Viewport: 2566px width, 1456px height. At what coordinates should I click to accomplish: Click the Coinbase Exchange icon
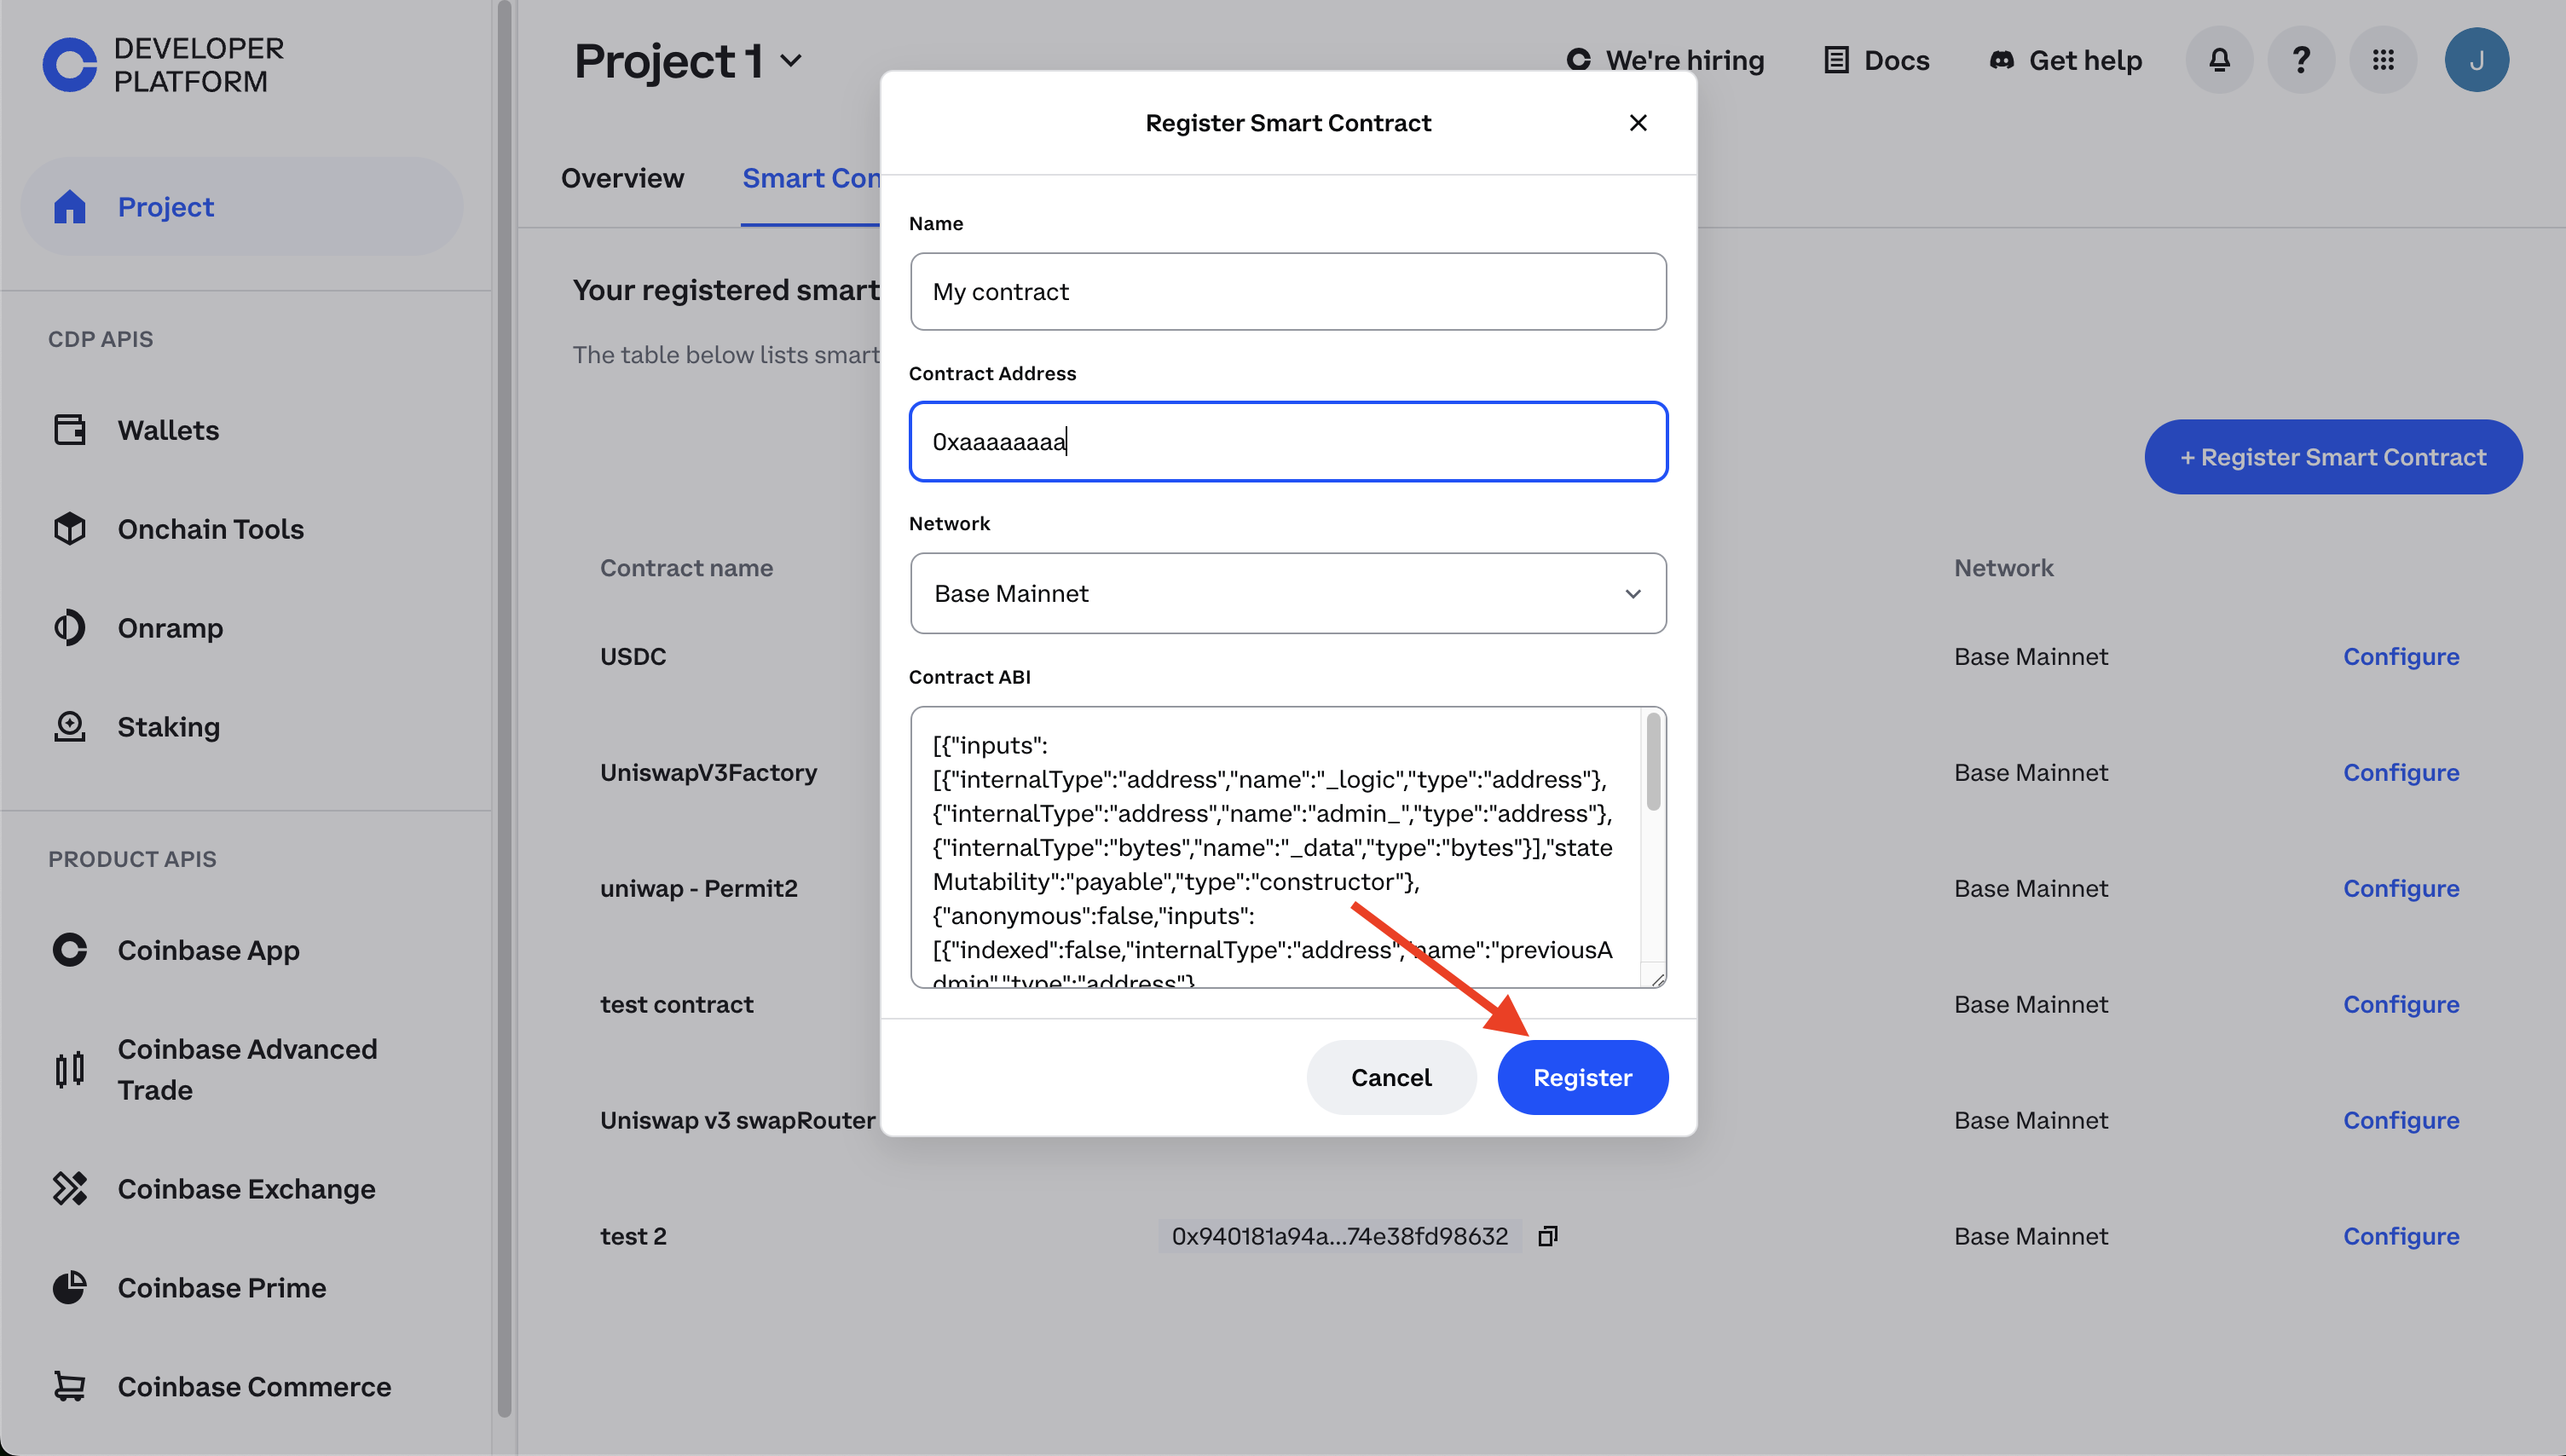(x=69, y=1189)
